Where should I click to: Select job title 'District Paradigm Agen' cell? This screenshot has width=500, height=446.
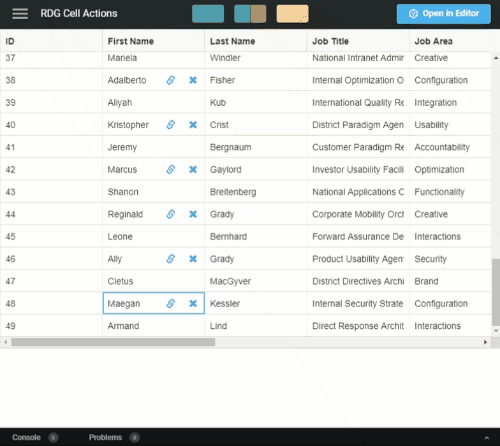tap(358, 125)
